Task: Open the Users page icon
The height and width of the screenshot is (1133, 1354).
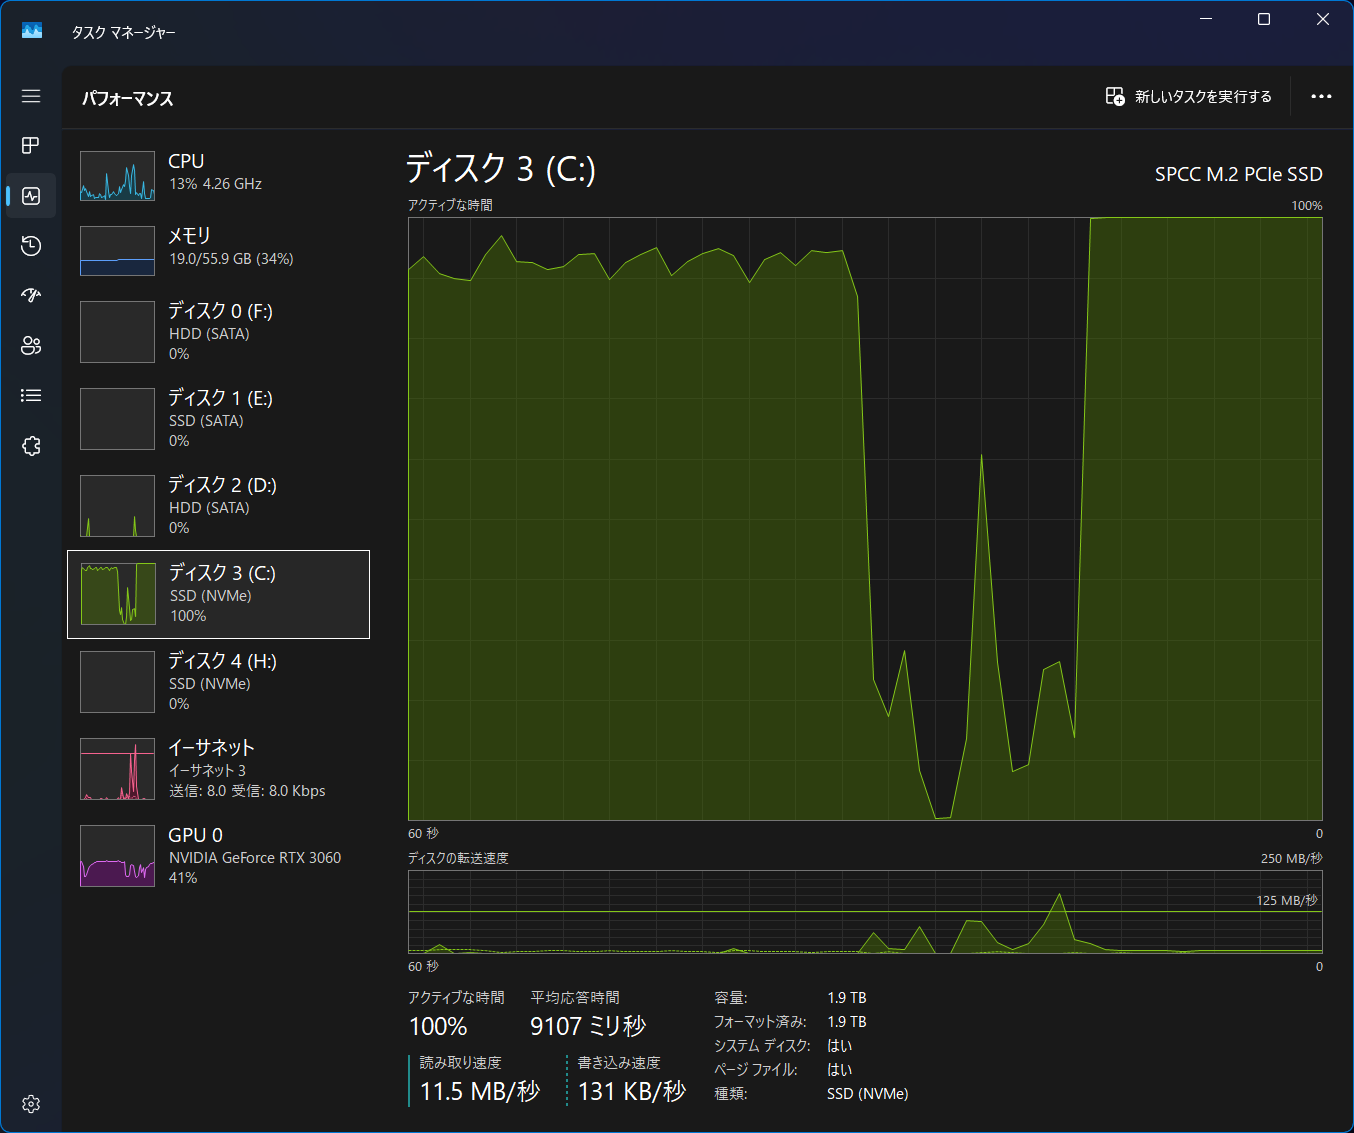Action: tap(31, 346)
